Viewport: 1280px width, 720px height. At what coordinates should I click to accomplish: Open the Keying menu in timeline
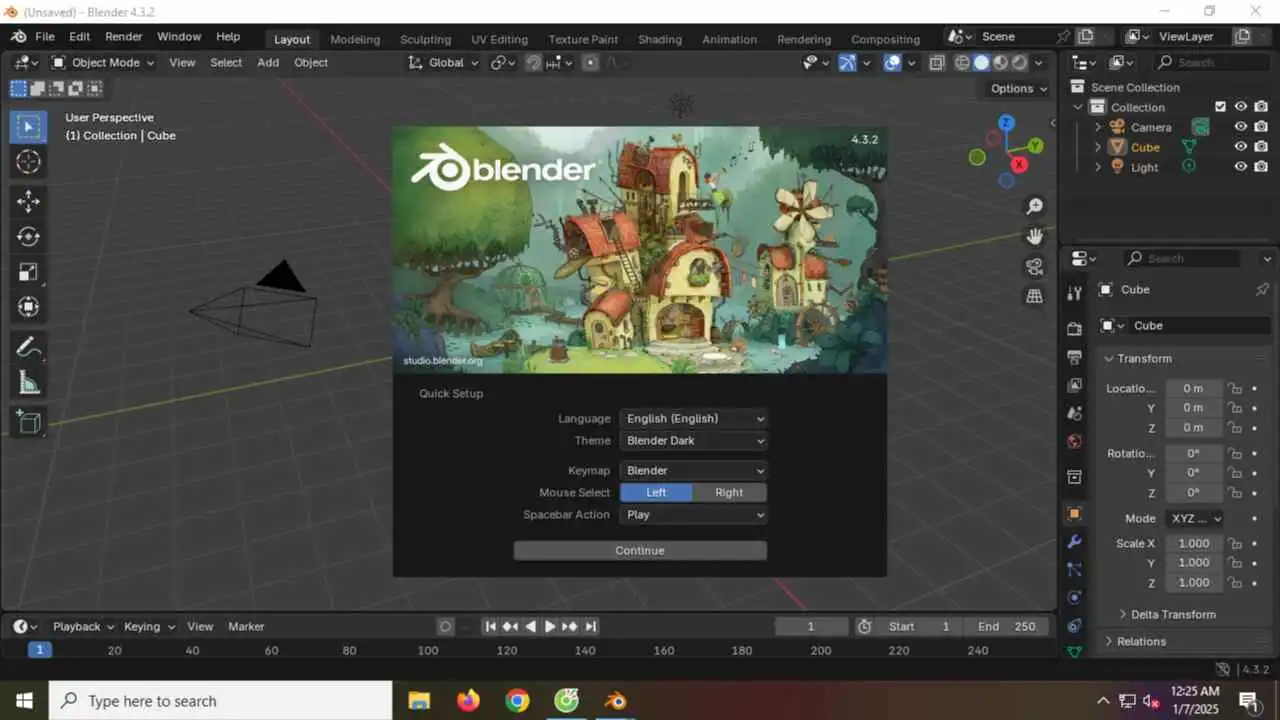point(149,626)
